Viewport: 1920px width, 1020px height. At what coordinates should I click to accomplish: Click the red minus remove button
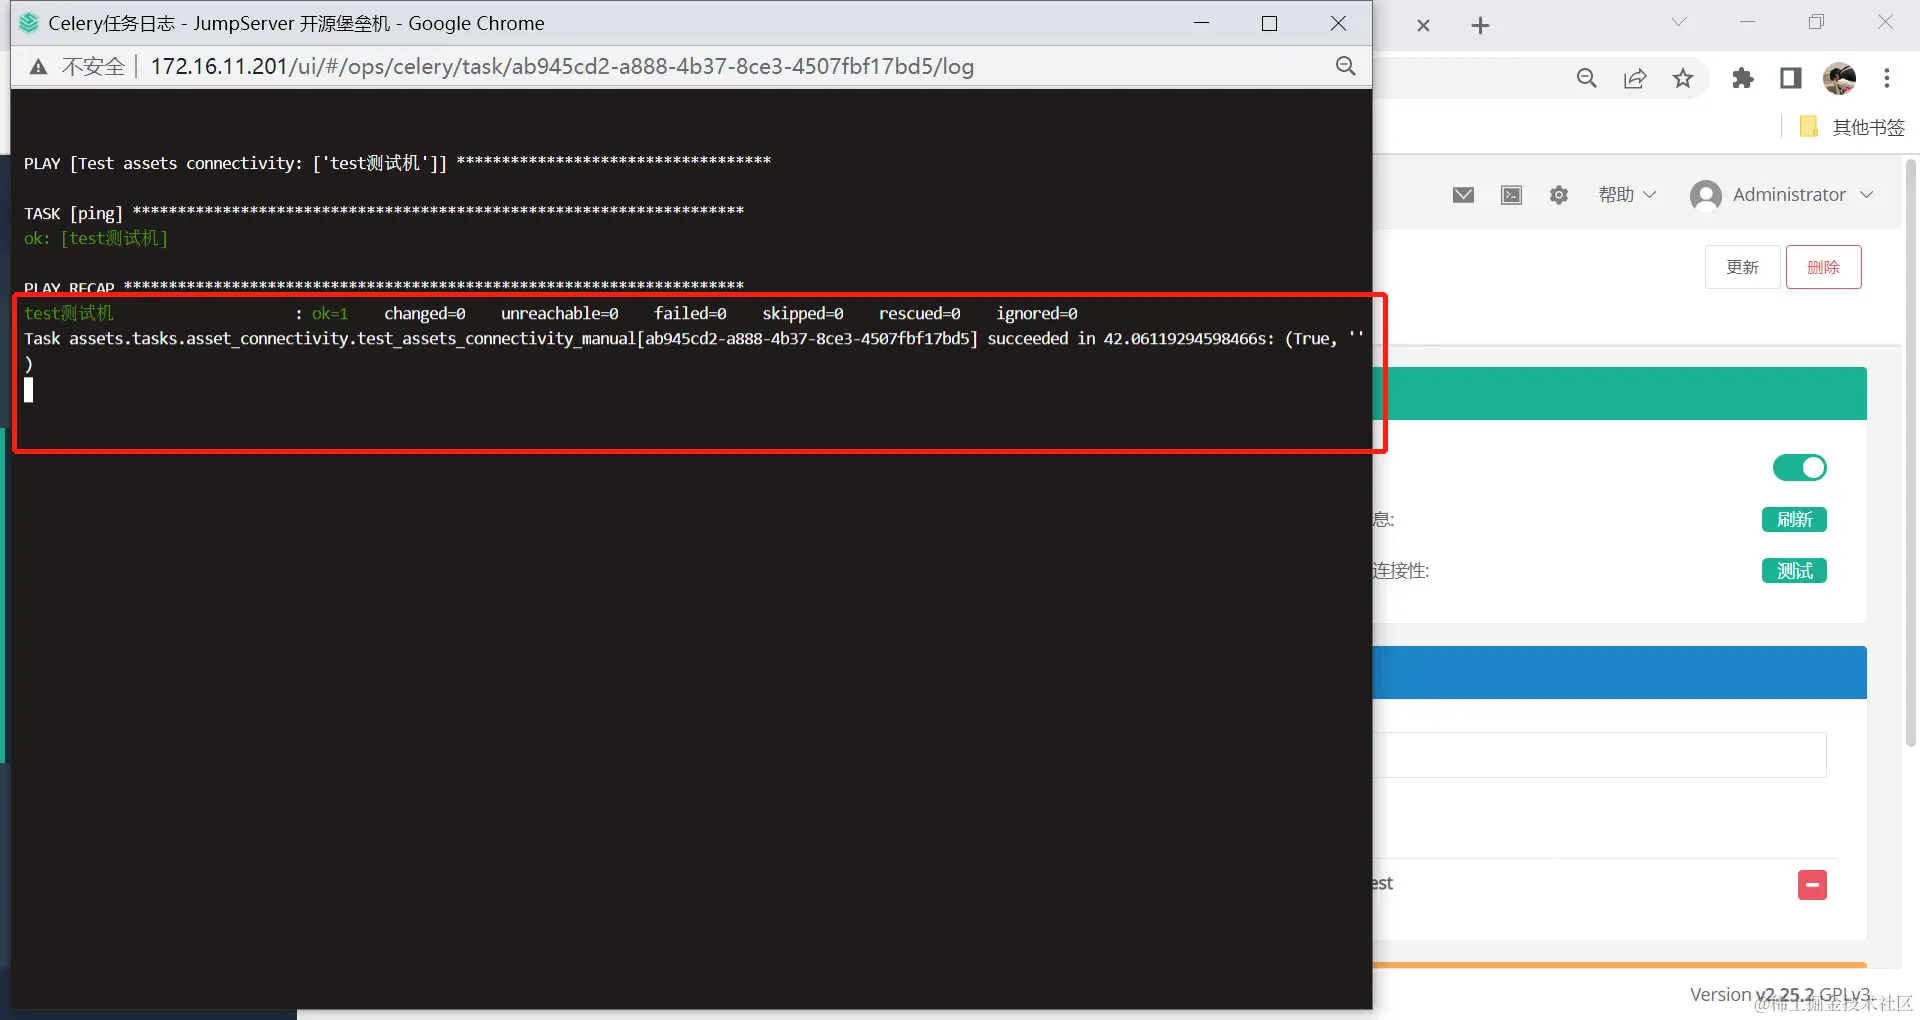tap(1812, 885)
